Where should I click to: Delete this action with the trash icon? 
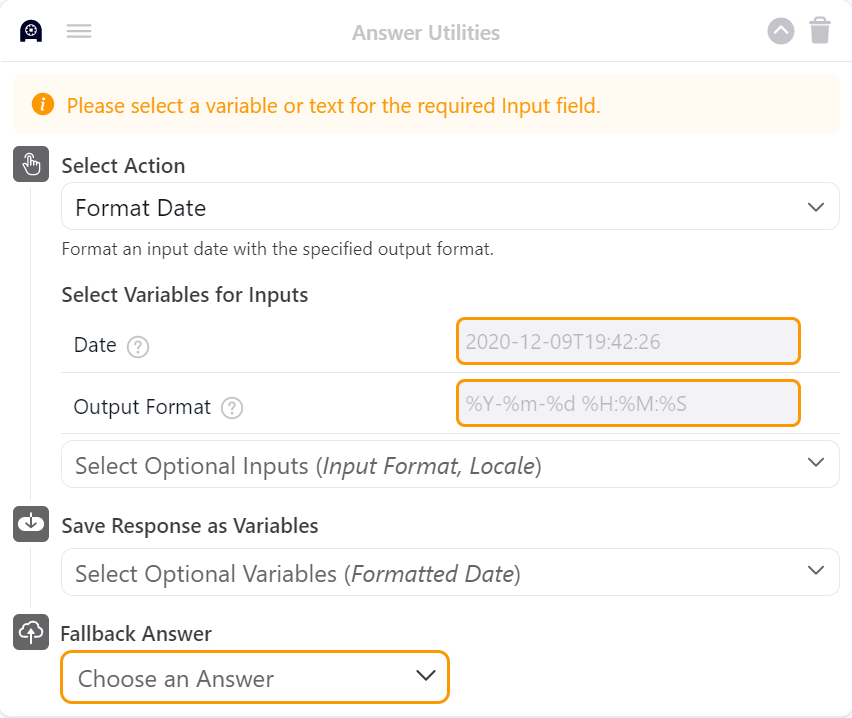coord(820,31)
